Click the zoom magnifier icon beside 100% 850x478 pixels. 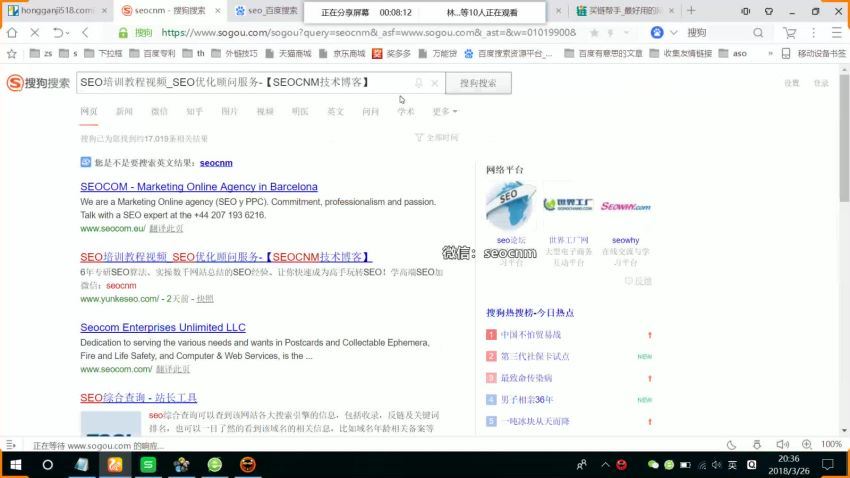click(x=807, y=444)
